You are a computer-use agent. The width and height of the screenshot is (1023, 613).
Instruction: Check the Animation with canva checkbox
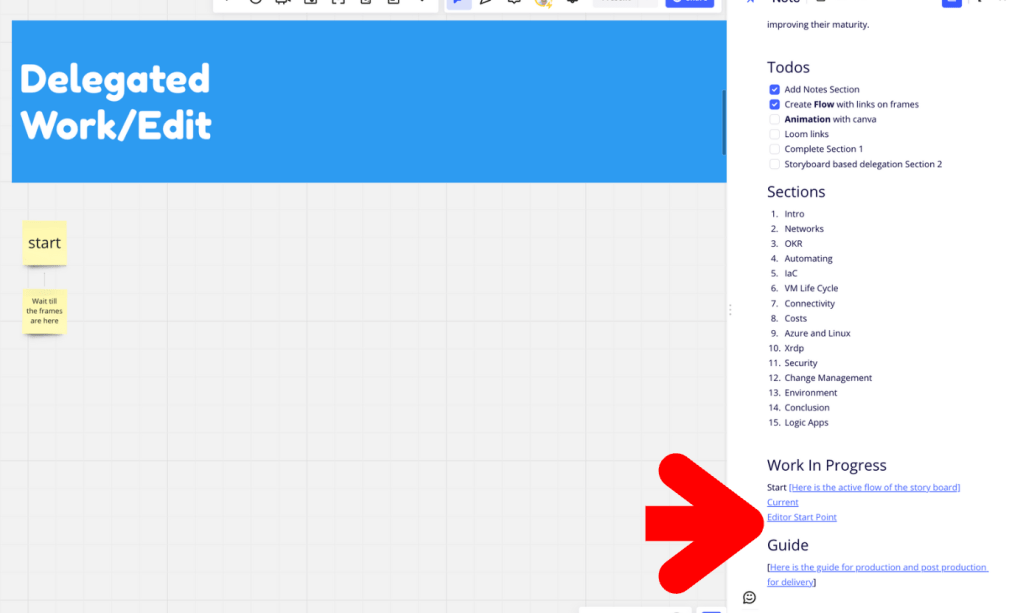pyautogui.click(x=774, y=119)
